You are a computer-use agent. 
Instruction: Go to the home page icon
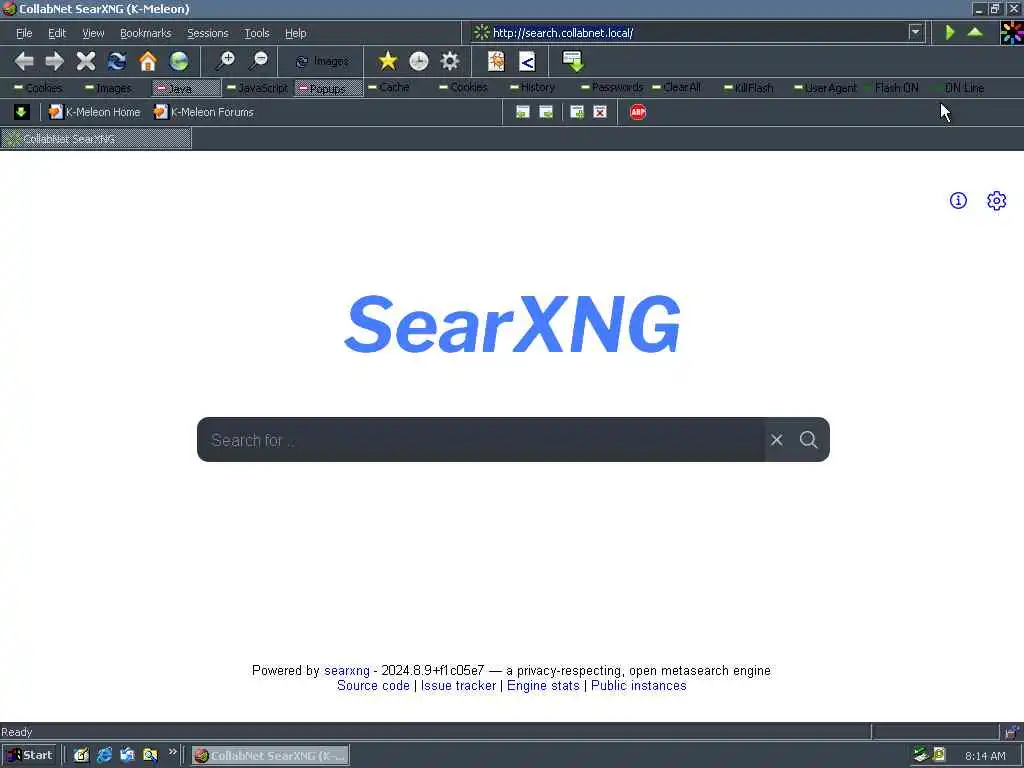click(x=148, y=61)
